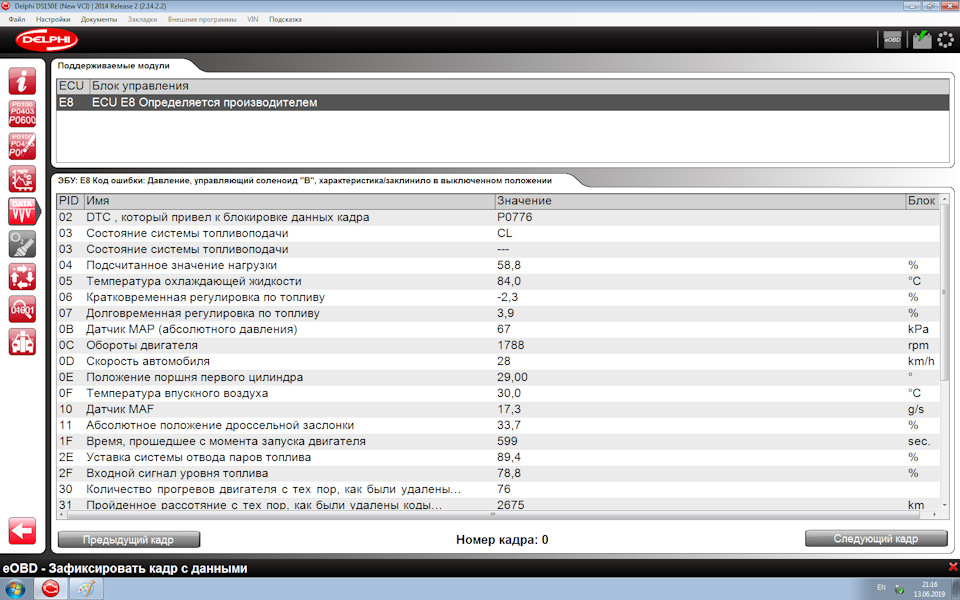The image size is (960, 600).
Task: Select the P0776 DTC value cell
Action: tap(515, 217)
